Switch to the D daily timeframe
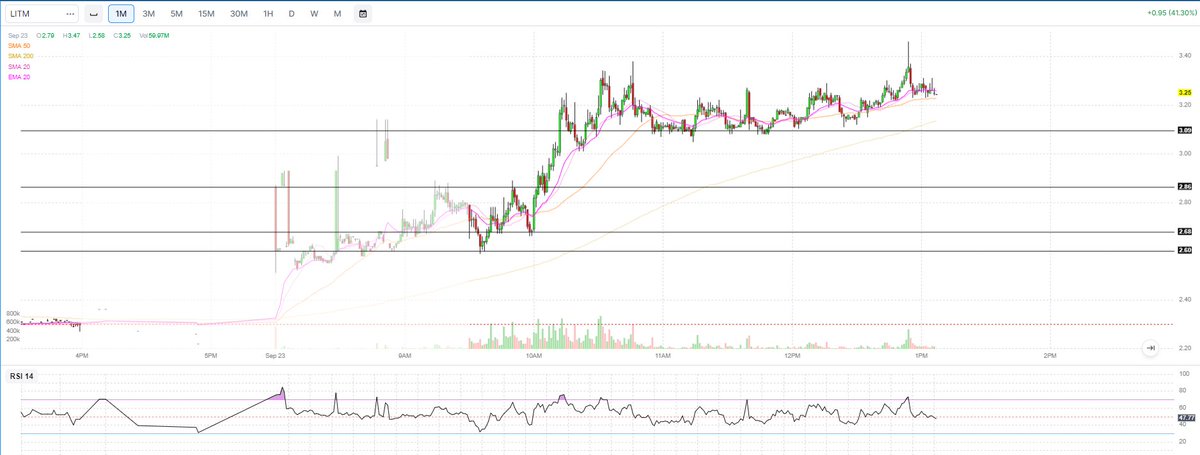Viewport: 1200px width, 455px height. click(x=291, y=14)
